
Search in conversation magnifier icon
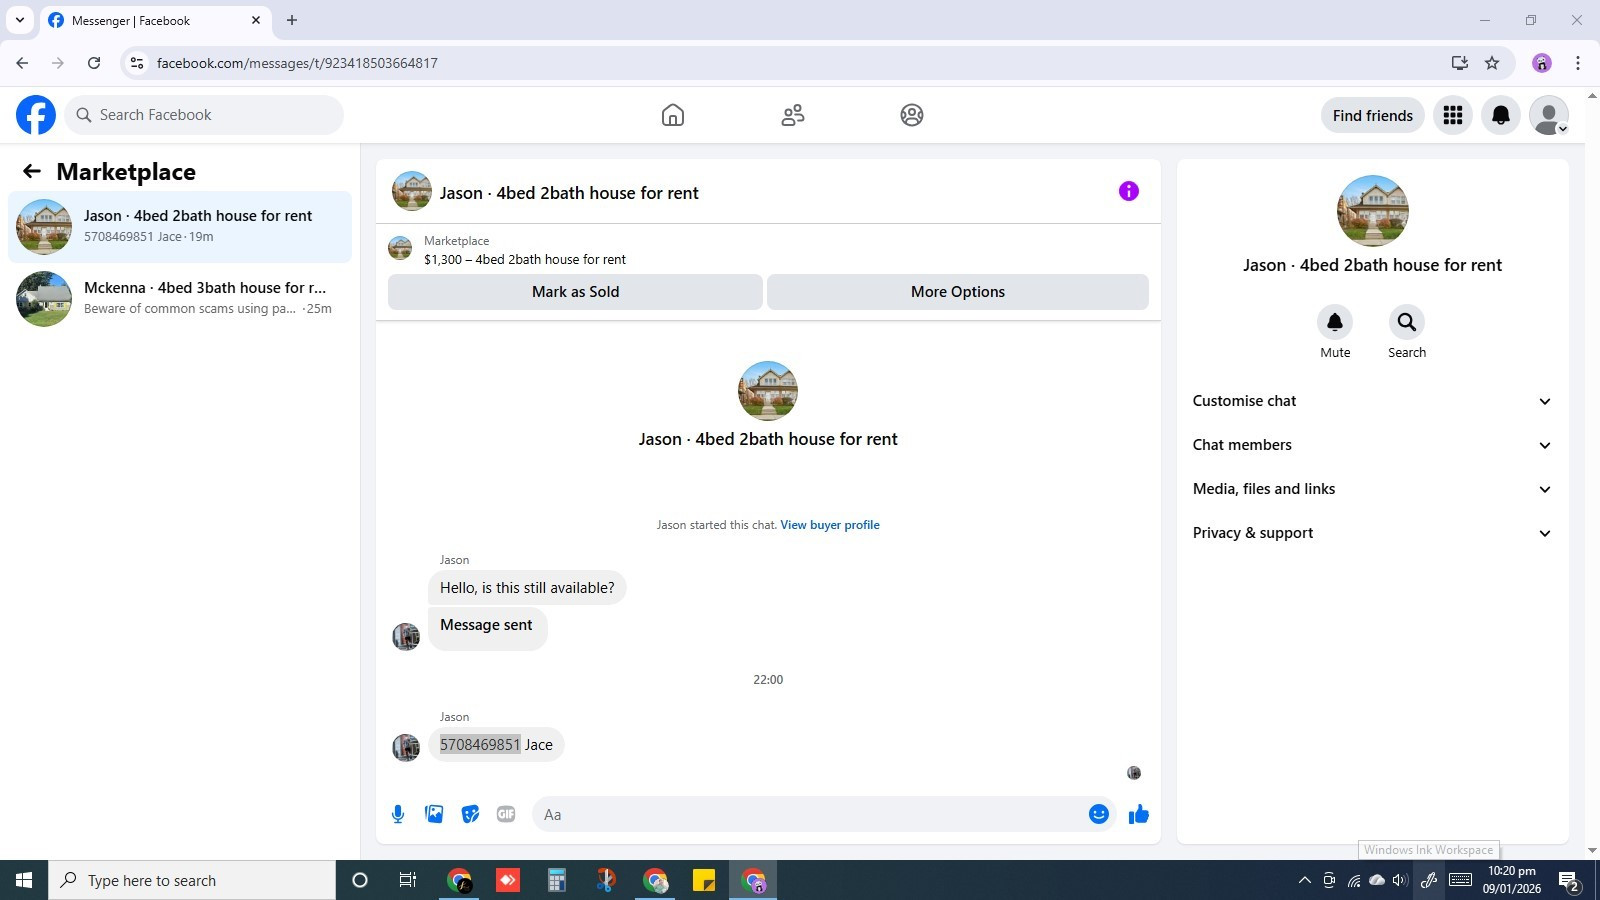click(x=1407, y=322)
